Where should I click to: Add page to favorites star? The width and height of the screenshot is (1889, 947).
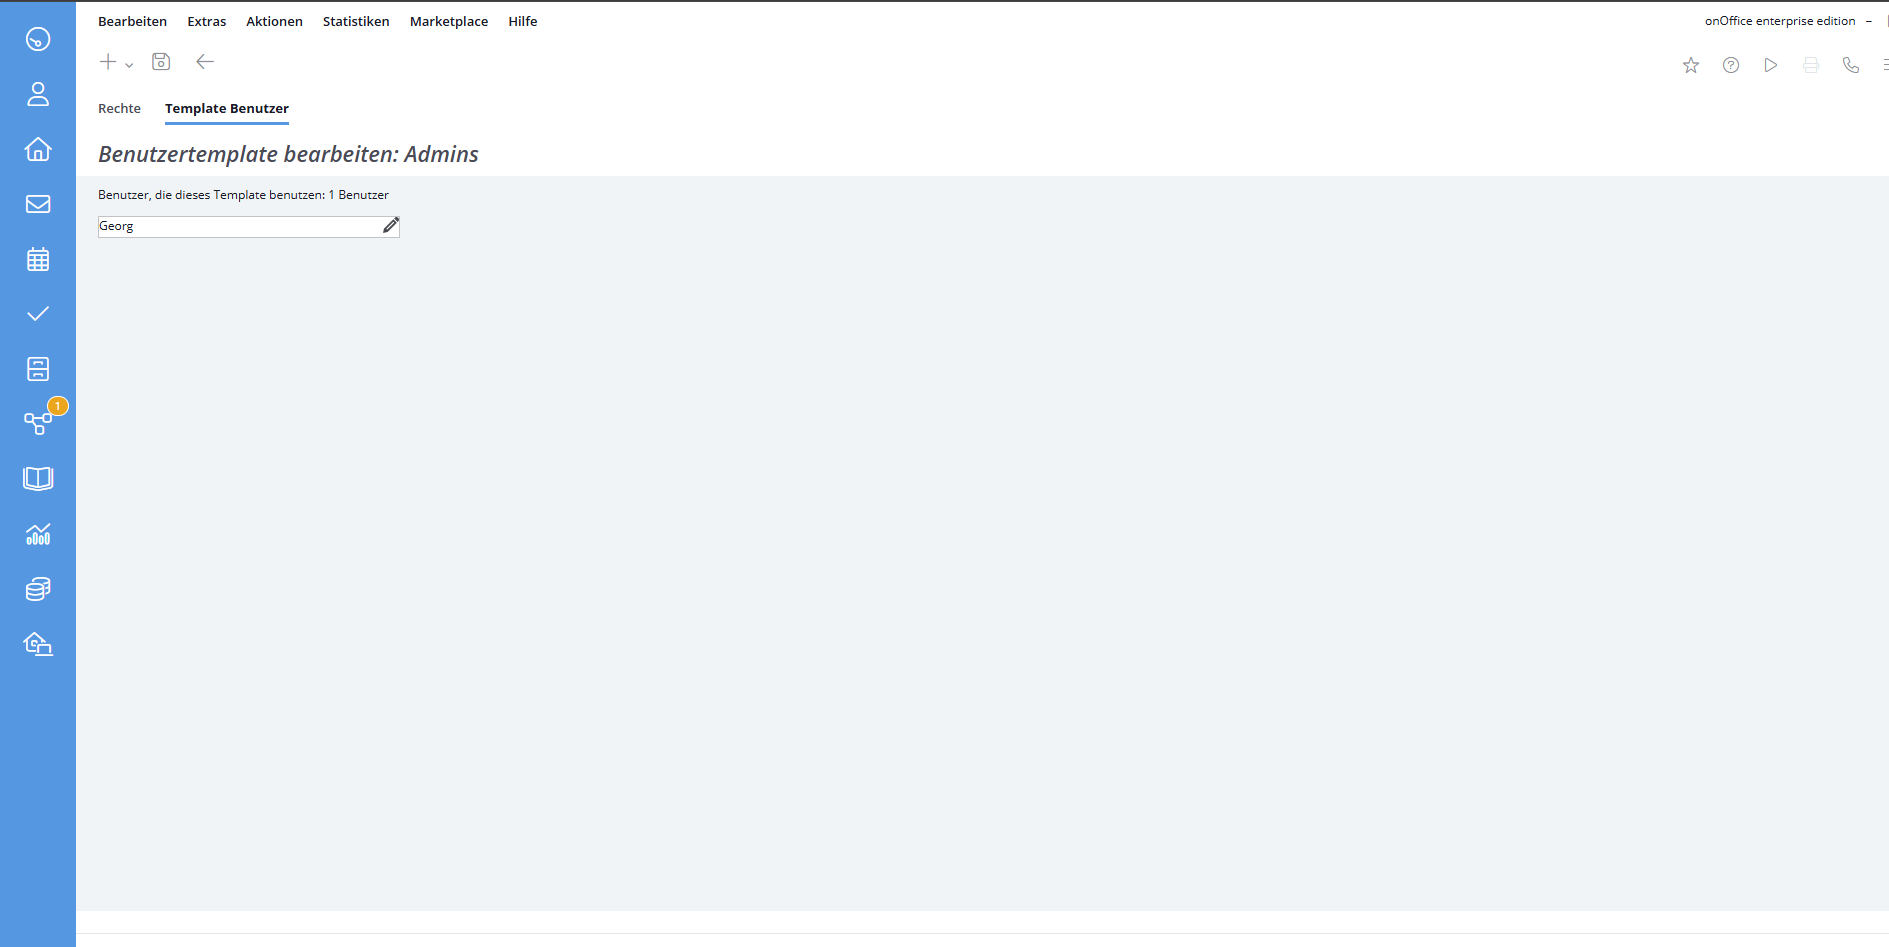(1691, 65)
